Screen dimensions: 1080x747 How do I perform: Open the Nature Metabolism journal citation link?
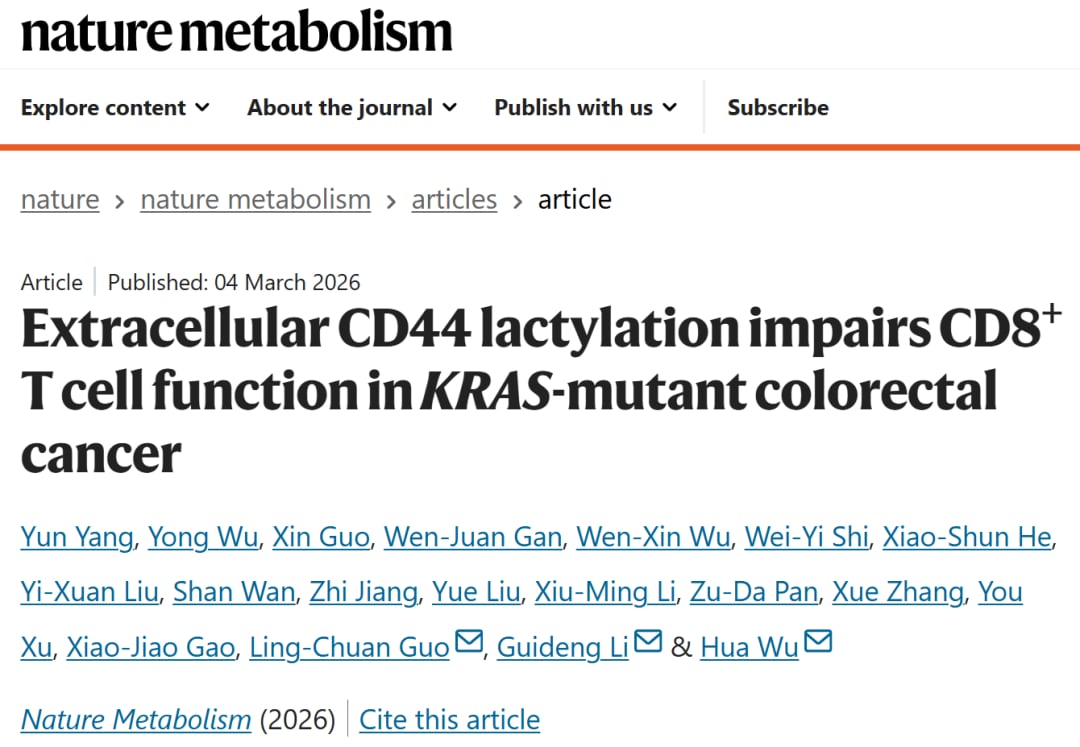point(136,720)
